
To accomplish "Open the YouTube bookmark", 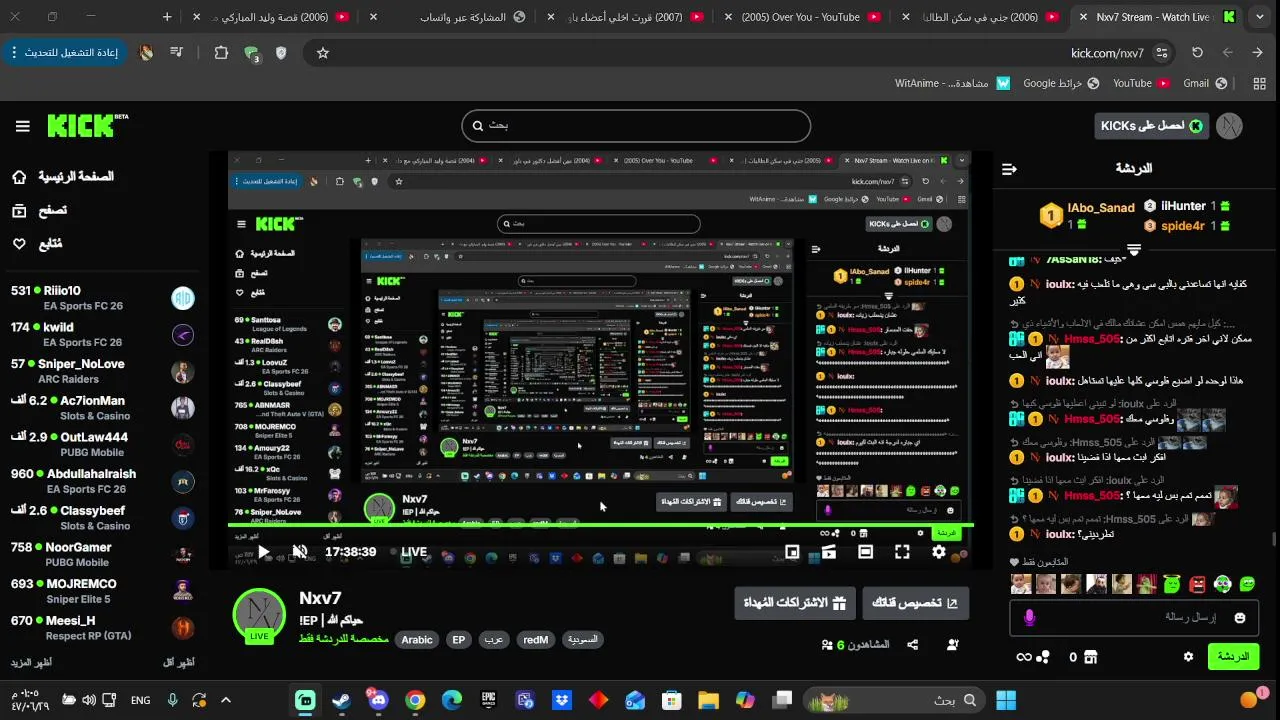I will coord(1142,84).
